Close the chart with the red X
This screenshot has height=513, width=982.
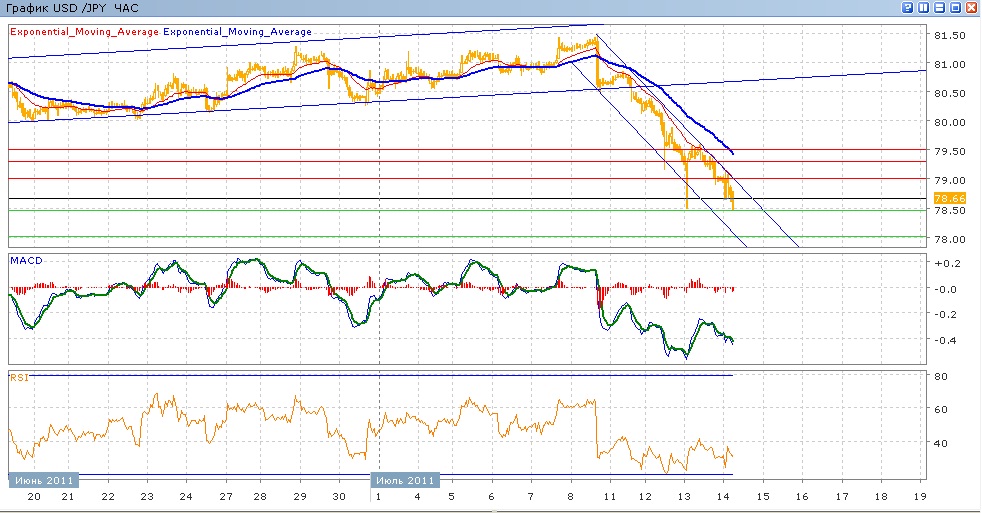pyautogui.click(x=971, y=8)
